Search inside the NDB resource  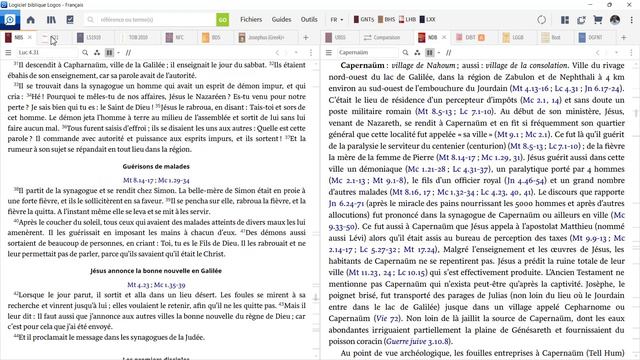pyautogui.click(x=405, y=53)
